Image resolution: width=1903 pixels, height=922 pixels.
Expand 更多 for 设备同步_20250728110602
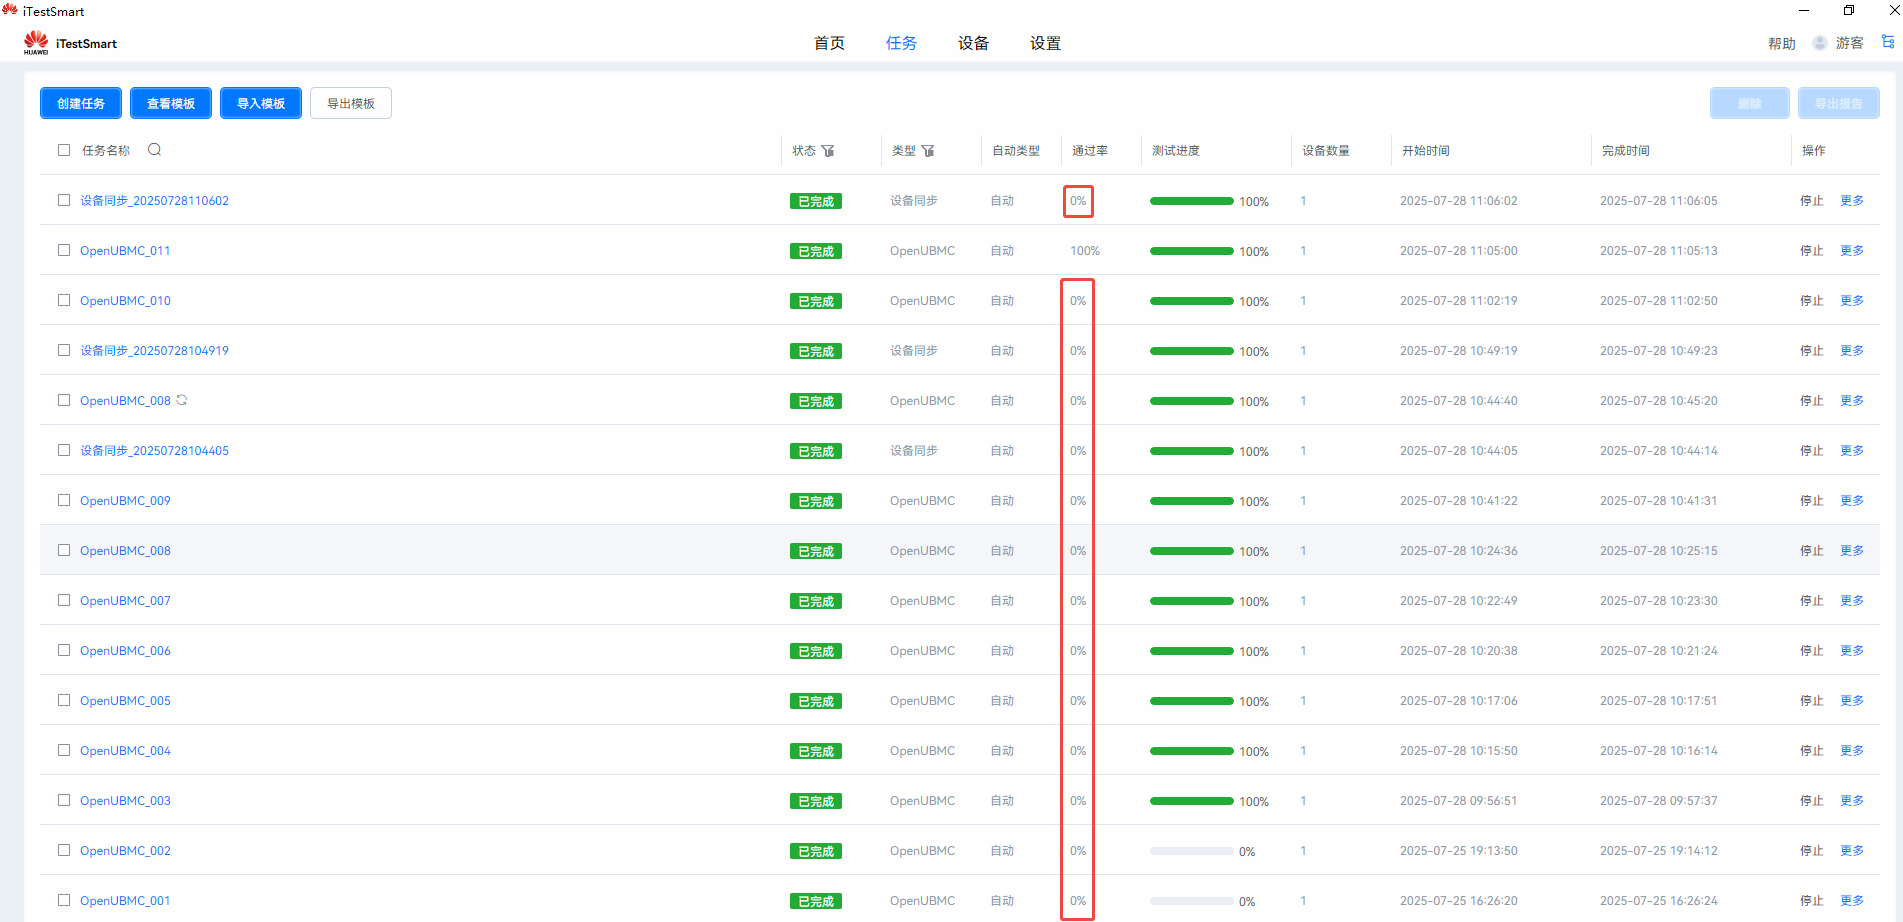coord(1852,200)
